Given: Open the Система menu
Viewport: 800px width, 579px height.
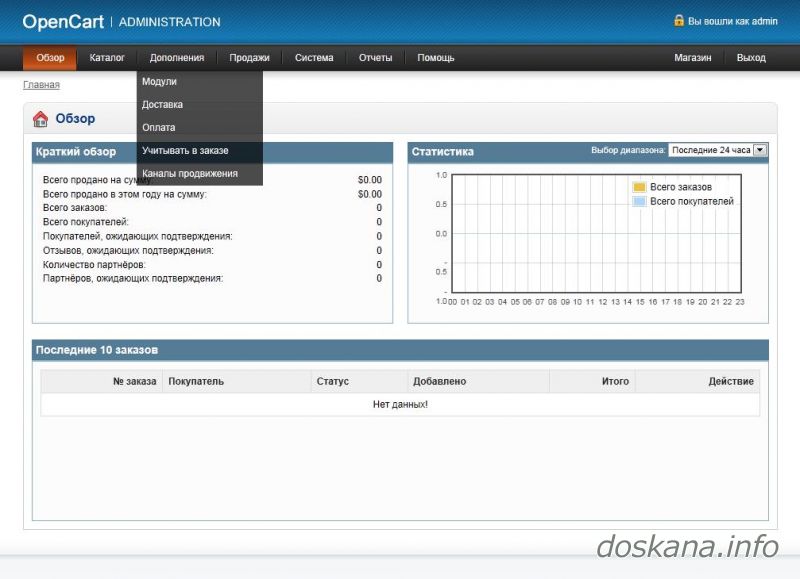Looking at the screenshot, I should [x=314, y=58].
